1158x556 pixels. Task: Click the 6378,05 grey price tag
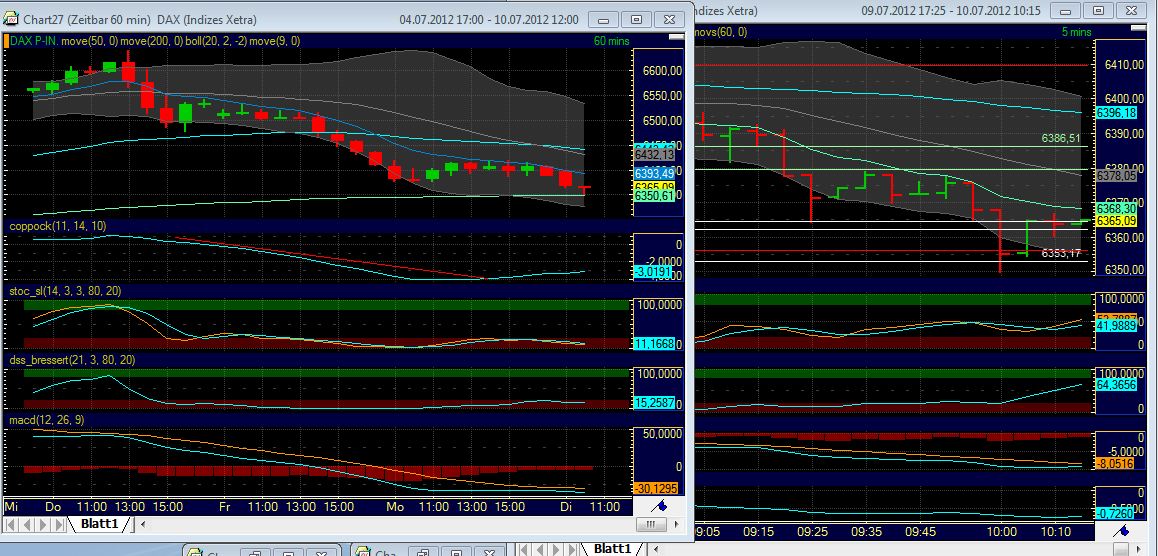(1116, 176)
